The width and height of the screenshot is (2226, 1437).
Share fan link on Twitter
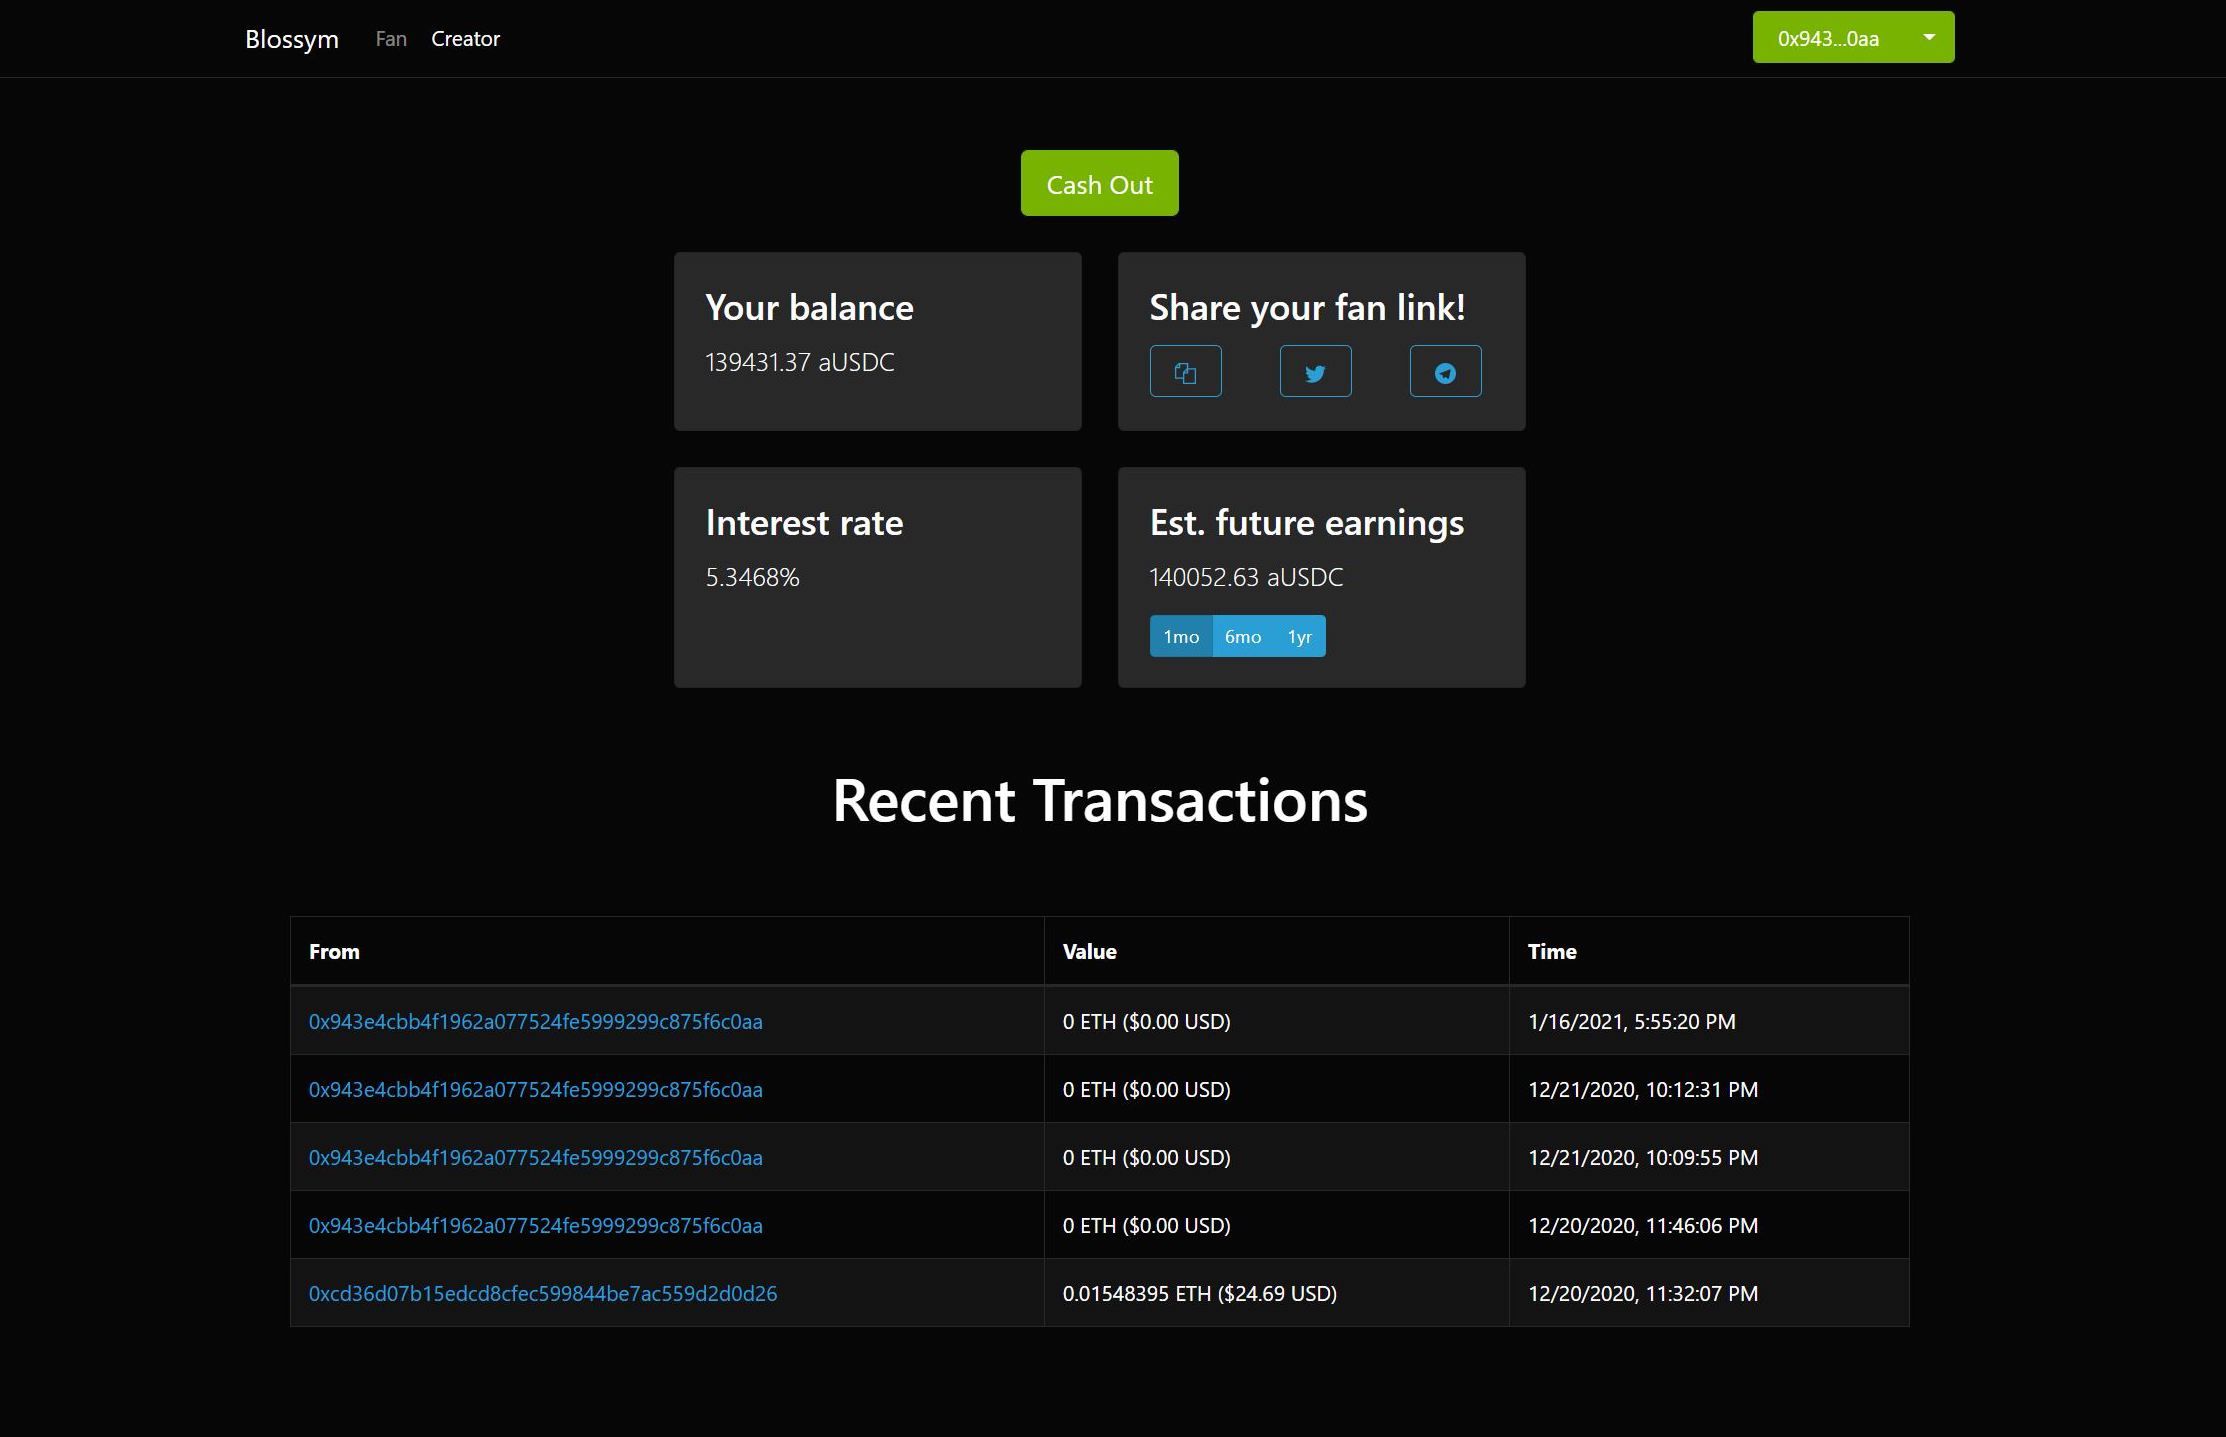tap(1315, 371)
